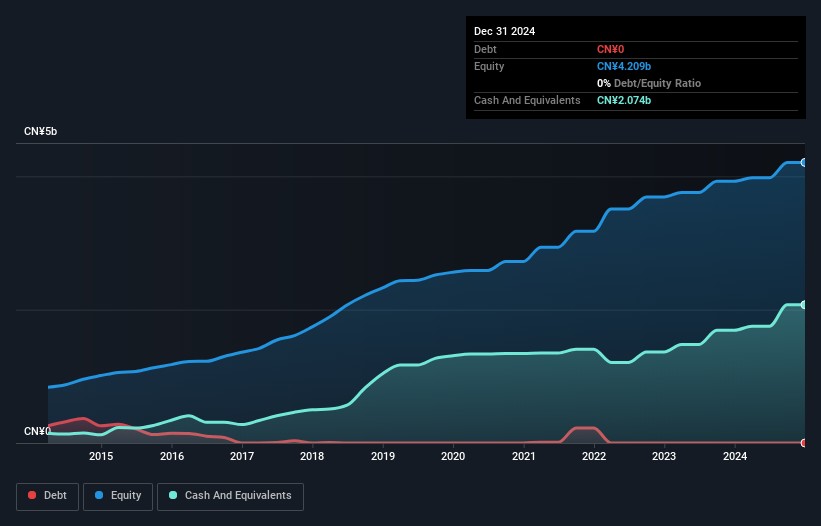Click the teal Cash endpoint marker

point(804,305)
